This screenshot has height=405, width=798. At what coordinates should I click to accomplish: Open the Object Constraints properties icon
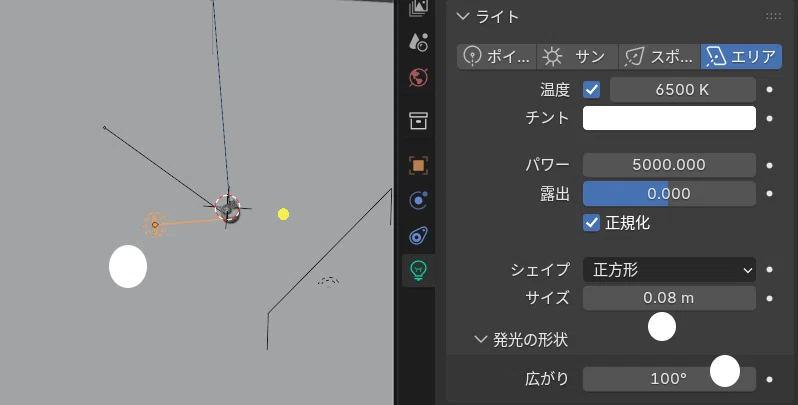coord(418,236)
